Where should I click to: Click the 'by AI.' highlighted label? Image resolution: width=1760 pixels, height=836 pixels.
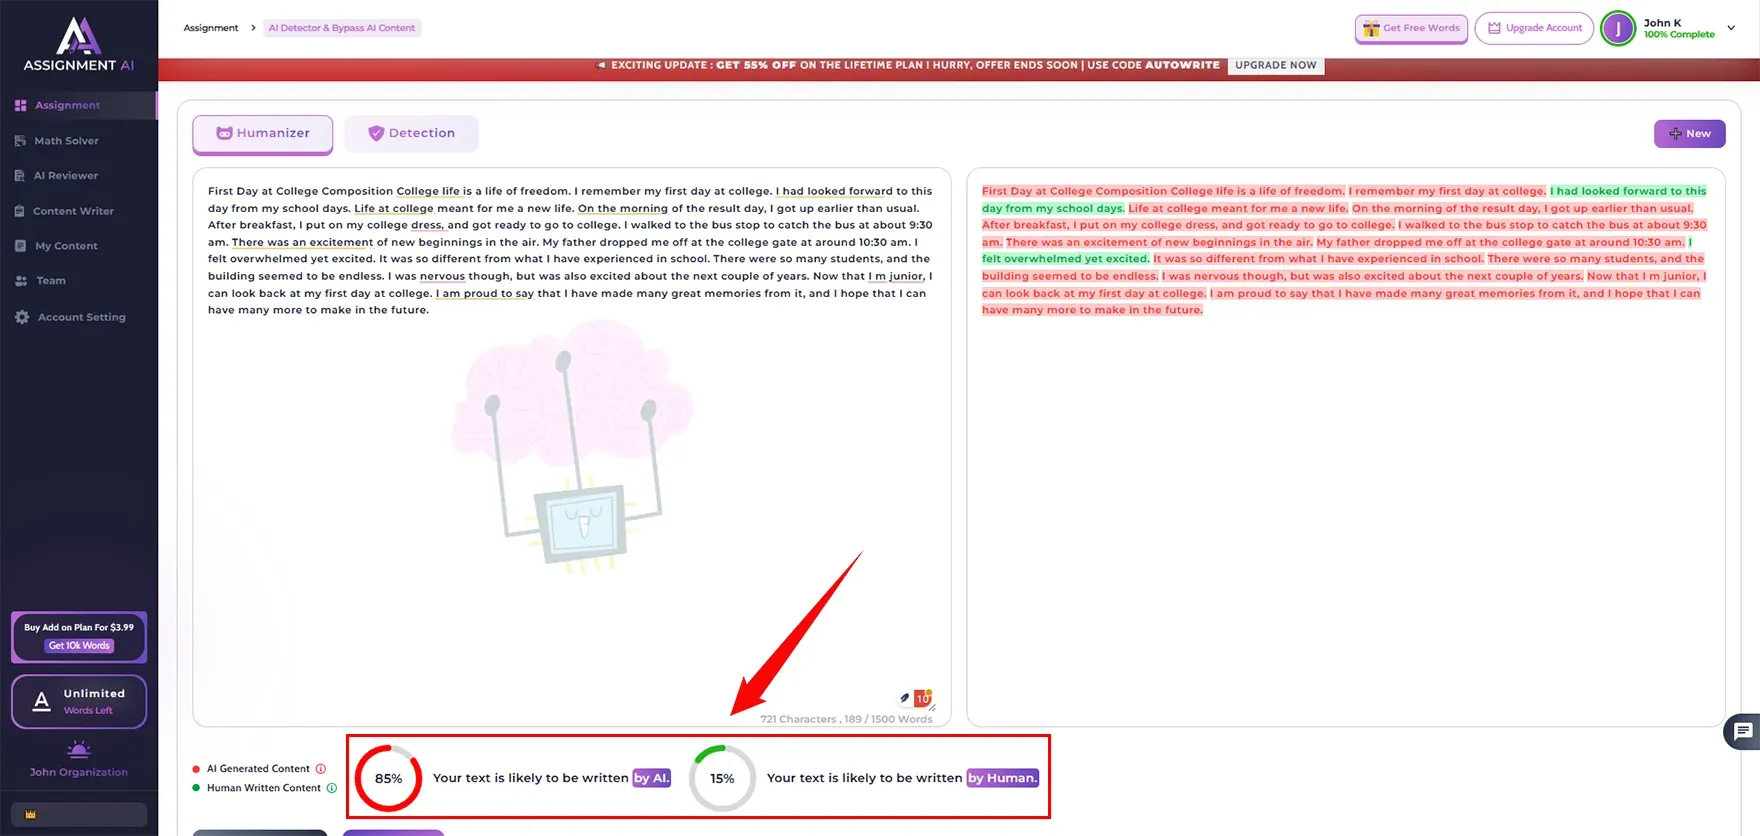652,778
